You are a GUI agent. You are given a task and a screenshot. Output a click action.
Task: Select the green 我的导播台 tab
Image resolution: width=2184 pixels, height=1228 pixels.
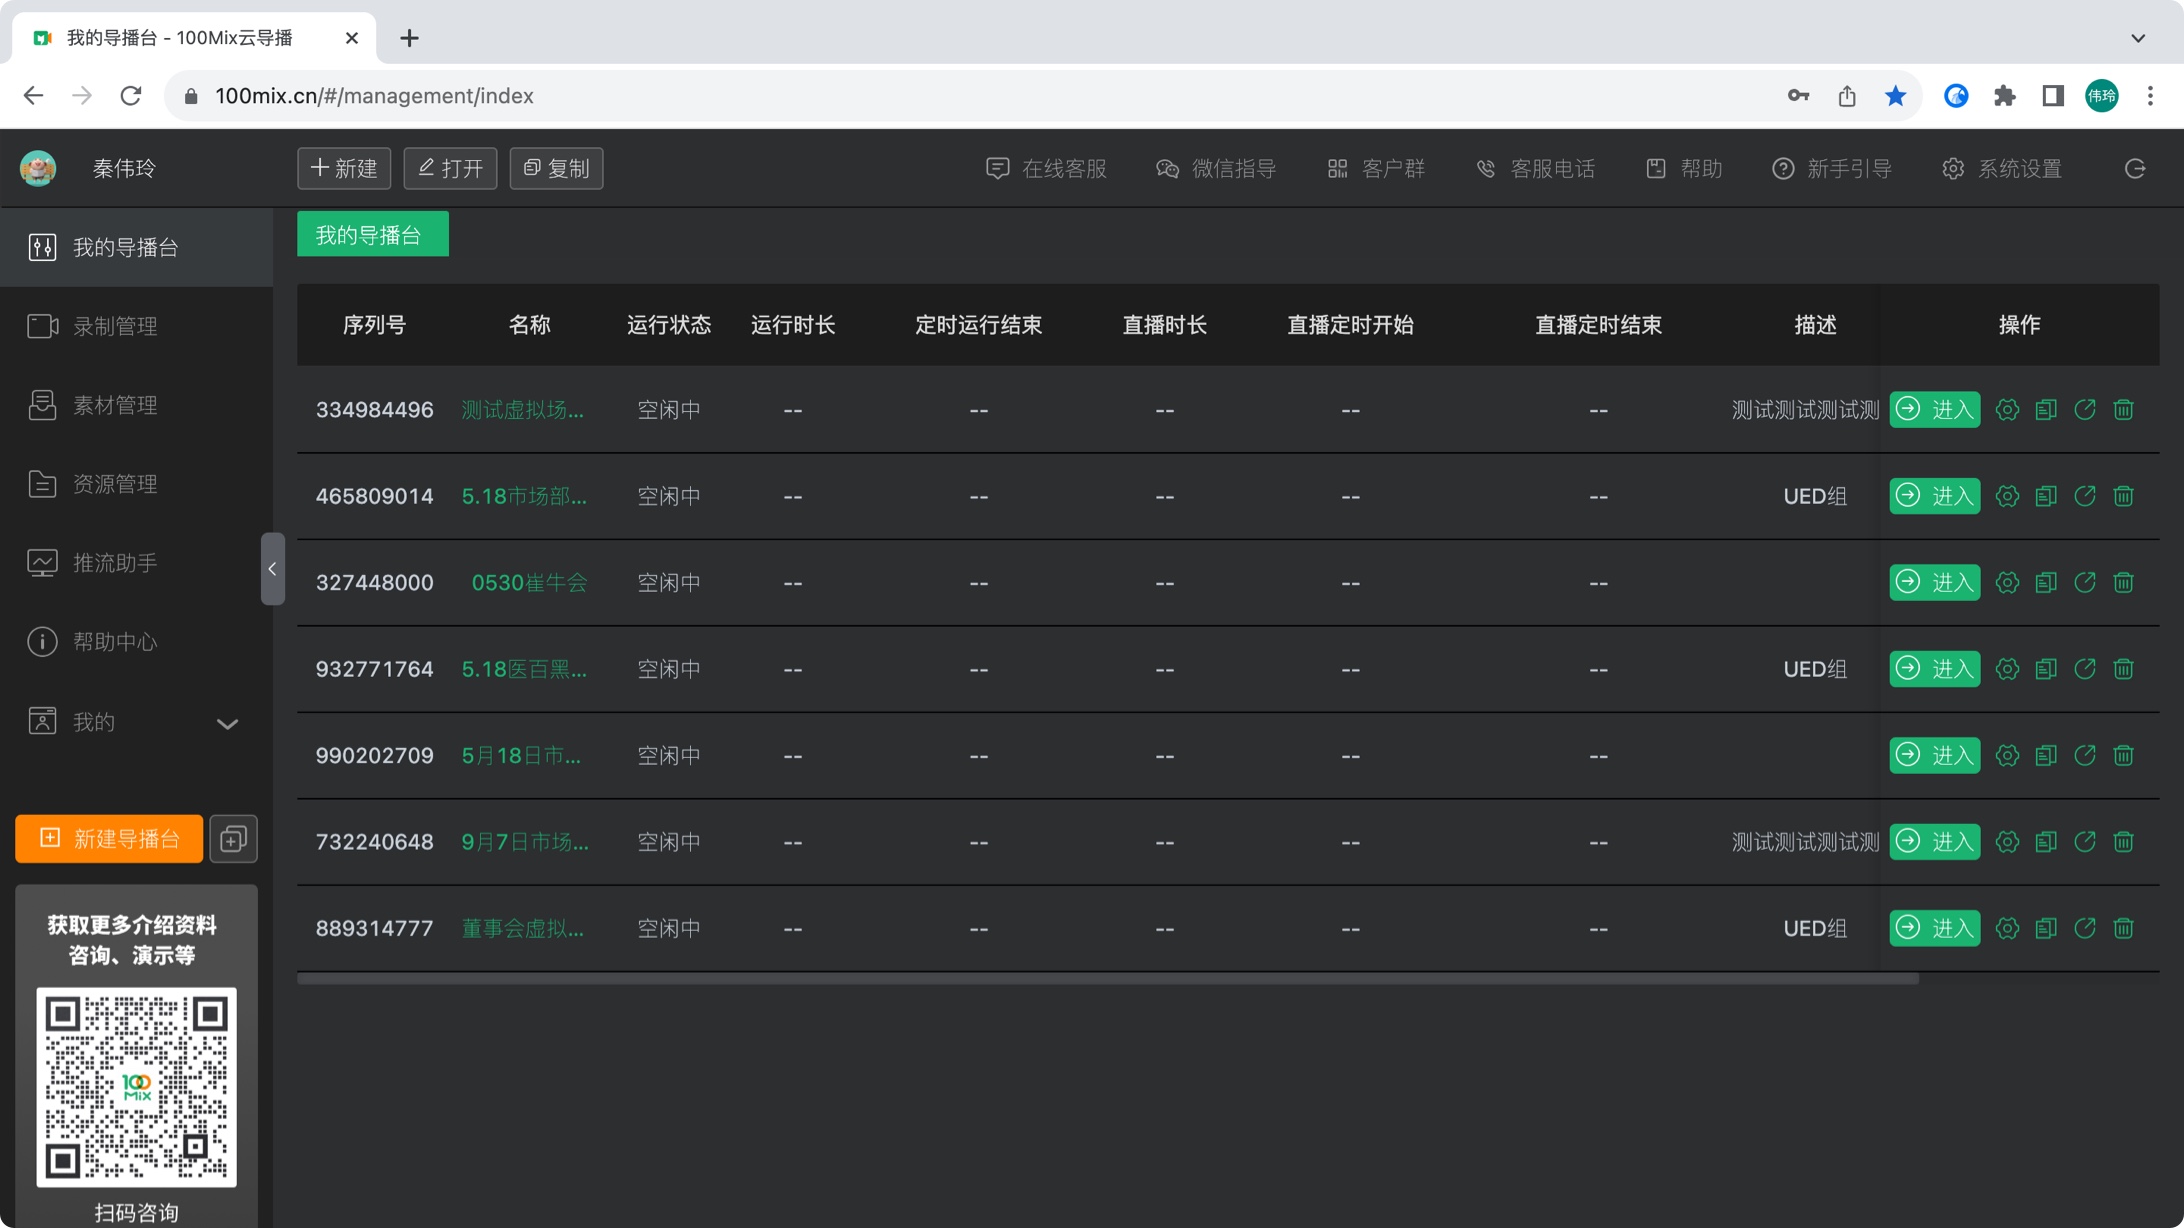coord(373,235)
